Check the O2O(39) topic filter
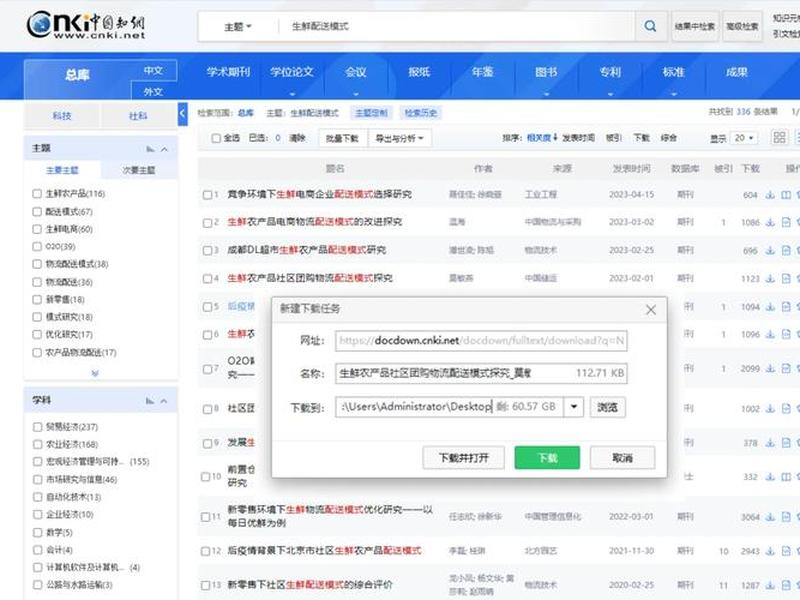The width and height of the screenshot is (800, 600). click(x=37, y=246)
